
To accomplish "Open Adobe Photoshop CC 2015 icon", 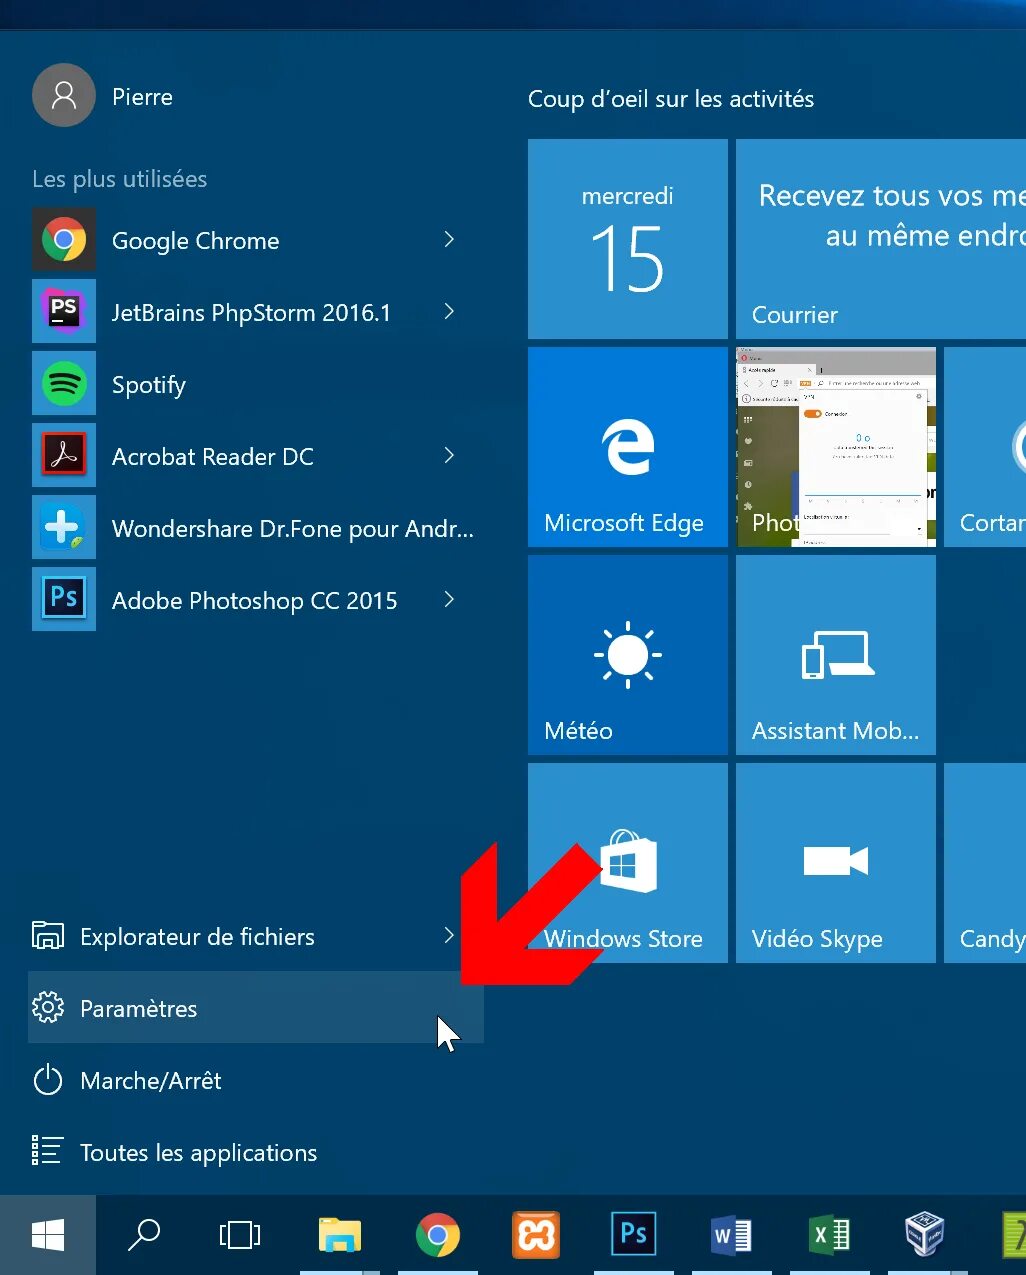I will click(x=64, y=600).
